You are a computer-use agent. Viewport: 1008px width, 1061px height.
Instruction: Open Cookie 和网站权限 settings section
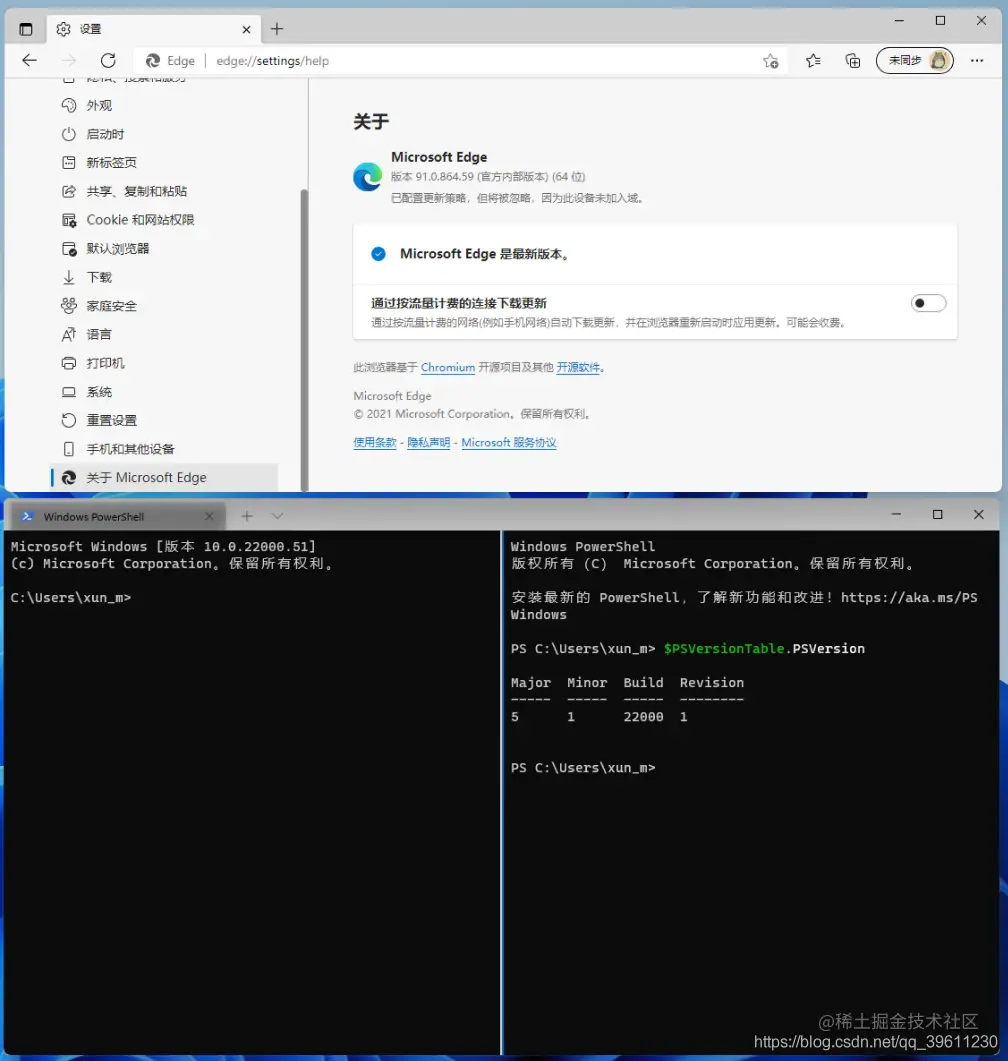pyautogui.click(x=164, y=220)
